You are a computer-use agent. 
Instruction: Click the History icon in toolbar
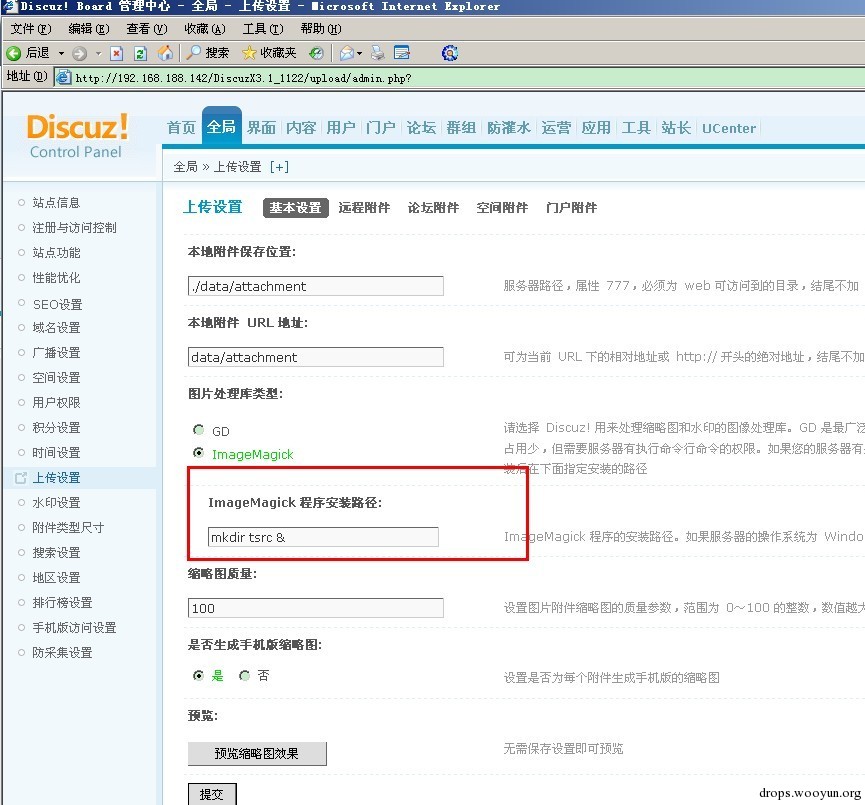tap(316, 53)
